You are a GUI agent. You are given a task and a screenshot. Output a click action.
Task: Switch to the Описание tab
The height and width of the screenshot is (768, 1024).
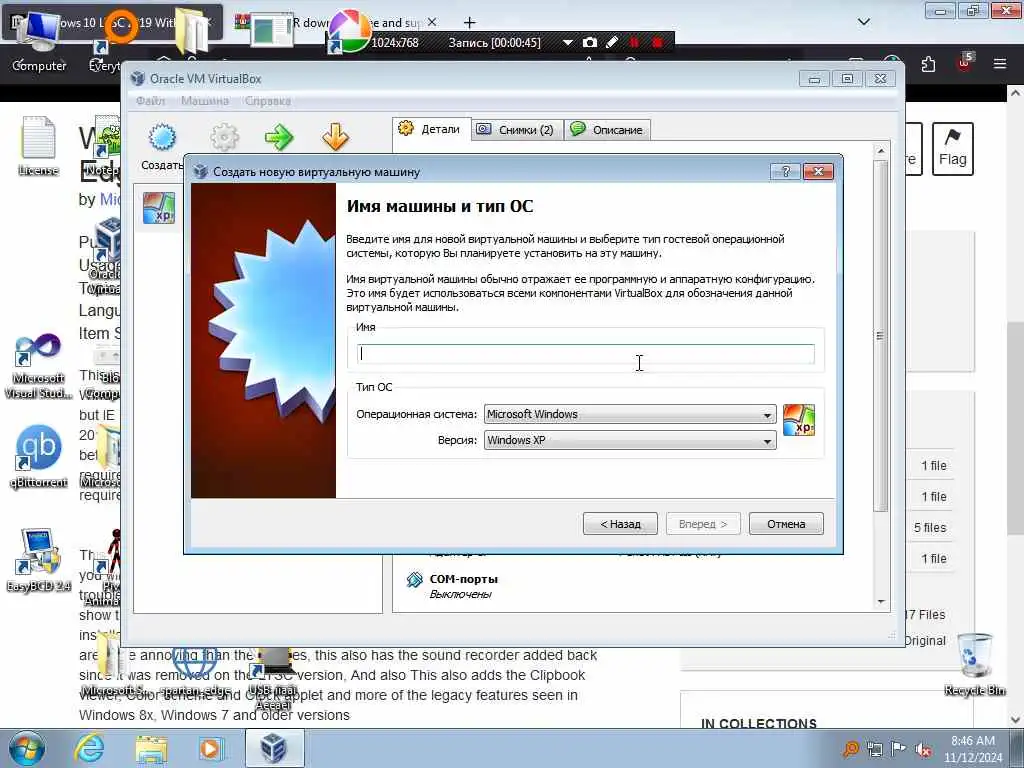(x=607, y=129)
